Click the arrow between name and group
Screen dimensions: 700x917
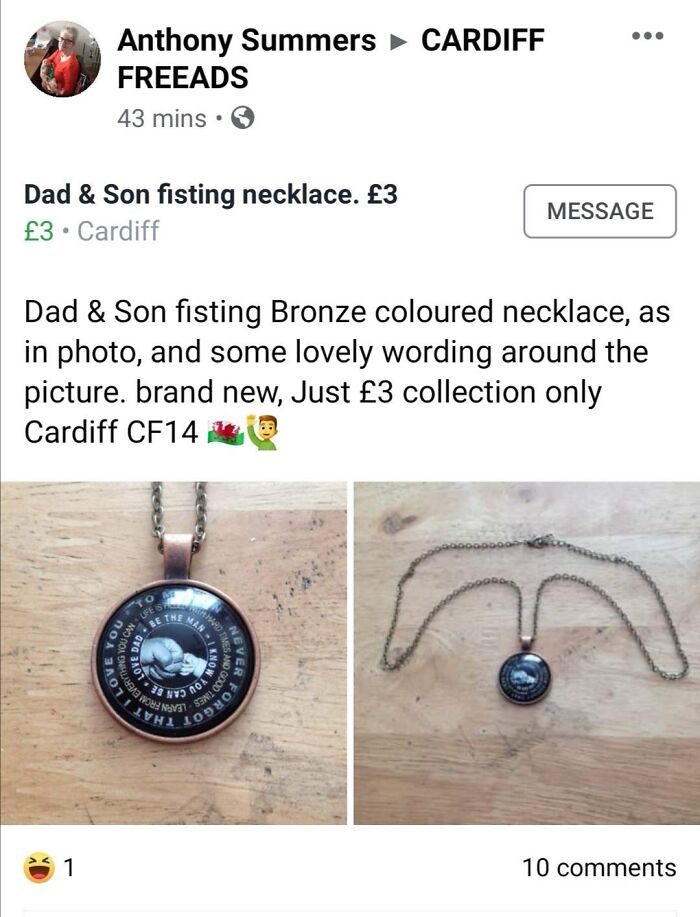point(398,42)
